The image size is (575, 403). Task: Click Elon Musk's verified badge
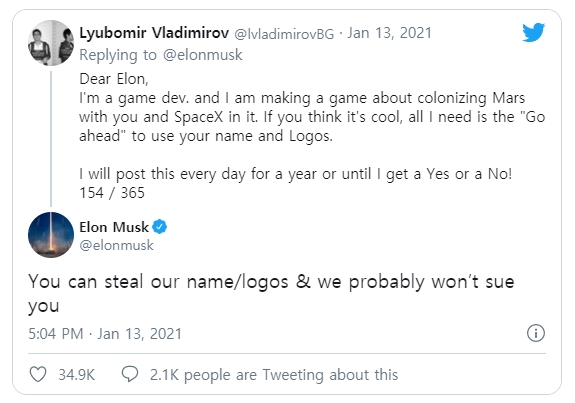(x=160, y=227)
